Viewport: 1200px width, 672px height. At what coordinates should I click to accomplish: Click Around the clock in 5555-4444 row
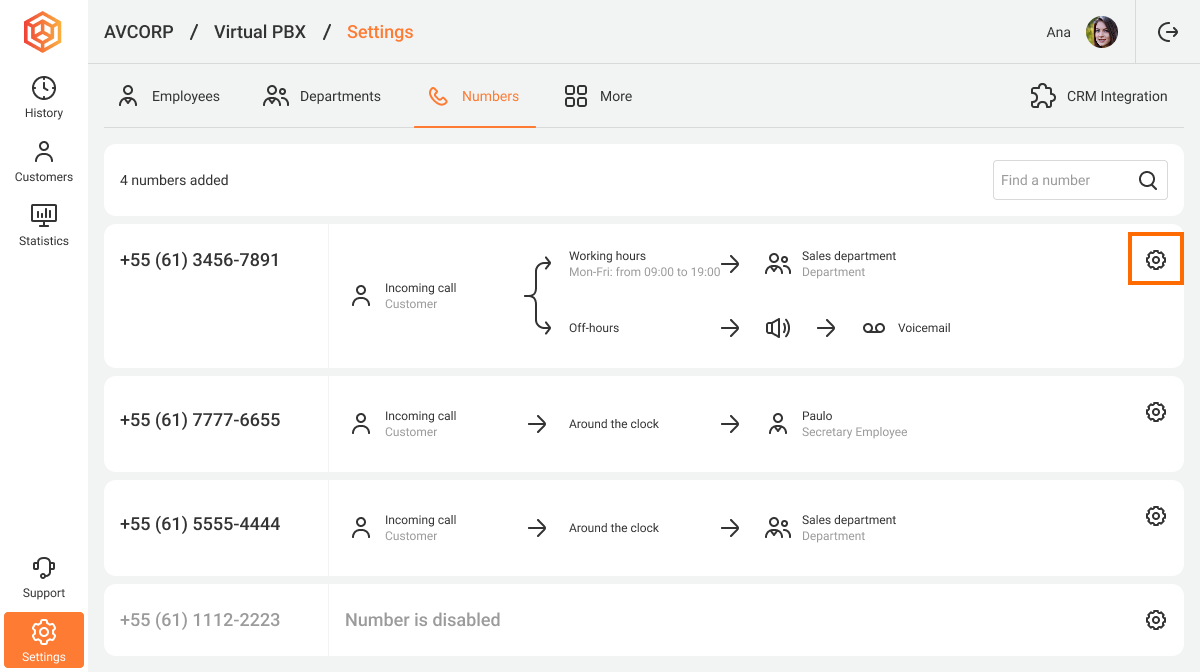coord(614,528)
